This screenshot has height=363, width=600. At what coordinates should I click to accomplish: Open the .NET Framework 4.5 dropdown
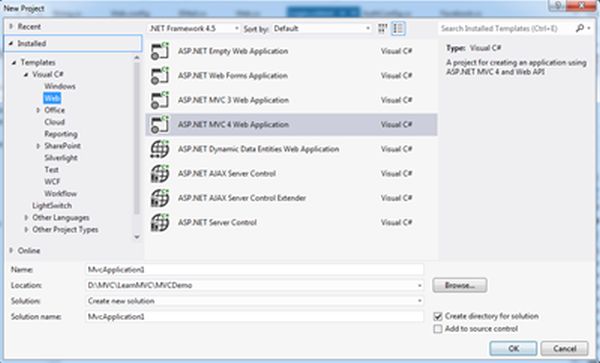pos(194,29)
